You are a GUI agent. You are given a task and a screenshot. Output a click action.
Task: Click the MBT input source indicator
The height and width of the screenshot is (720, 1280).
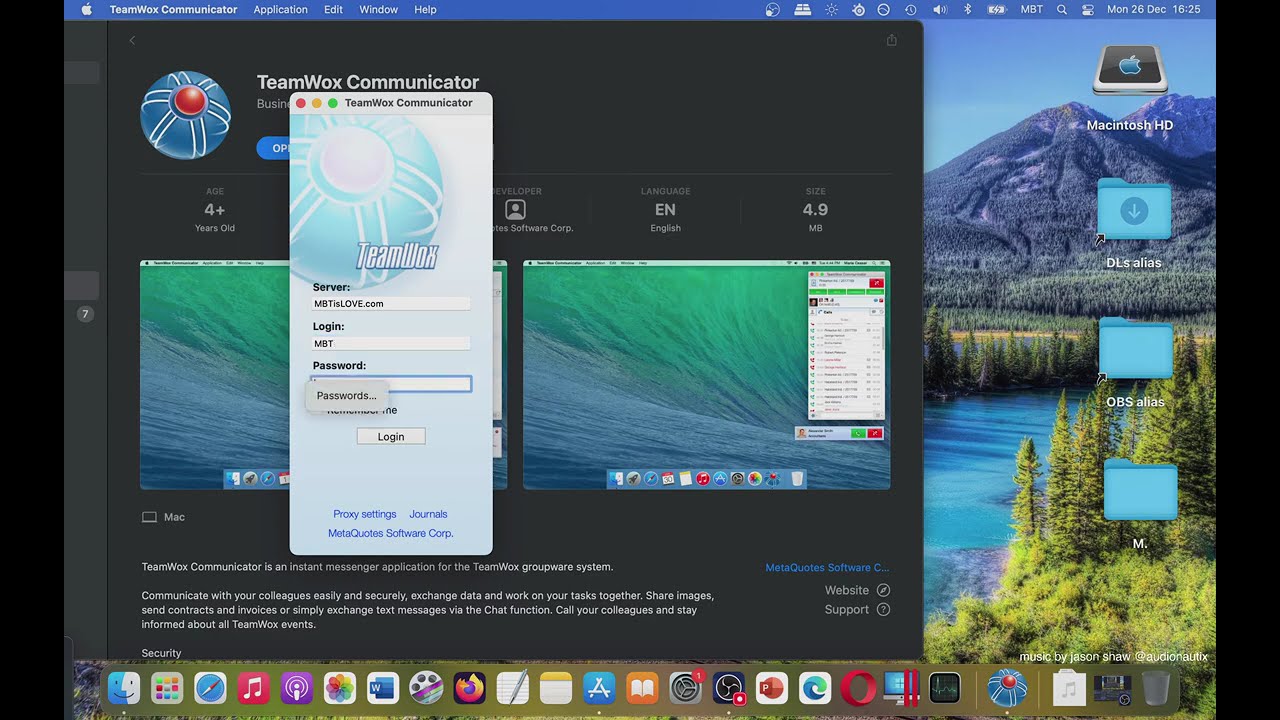(1031, 9)
